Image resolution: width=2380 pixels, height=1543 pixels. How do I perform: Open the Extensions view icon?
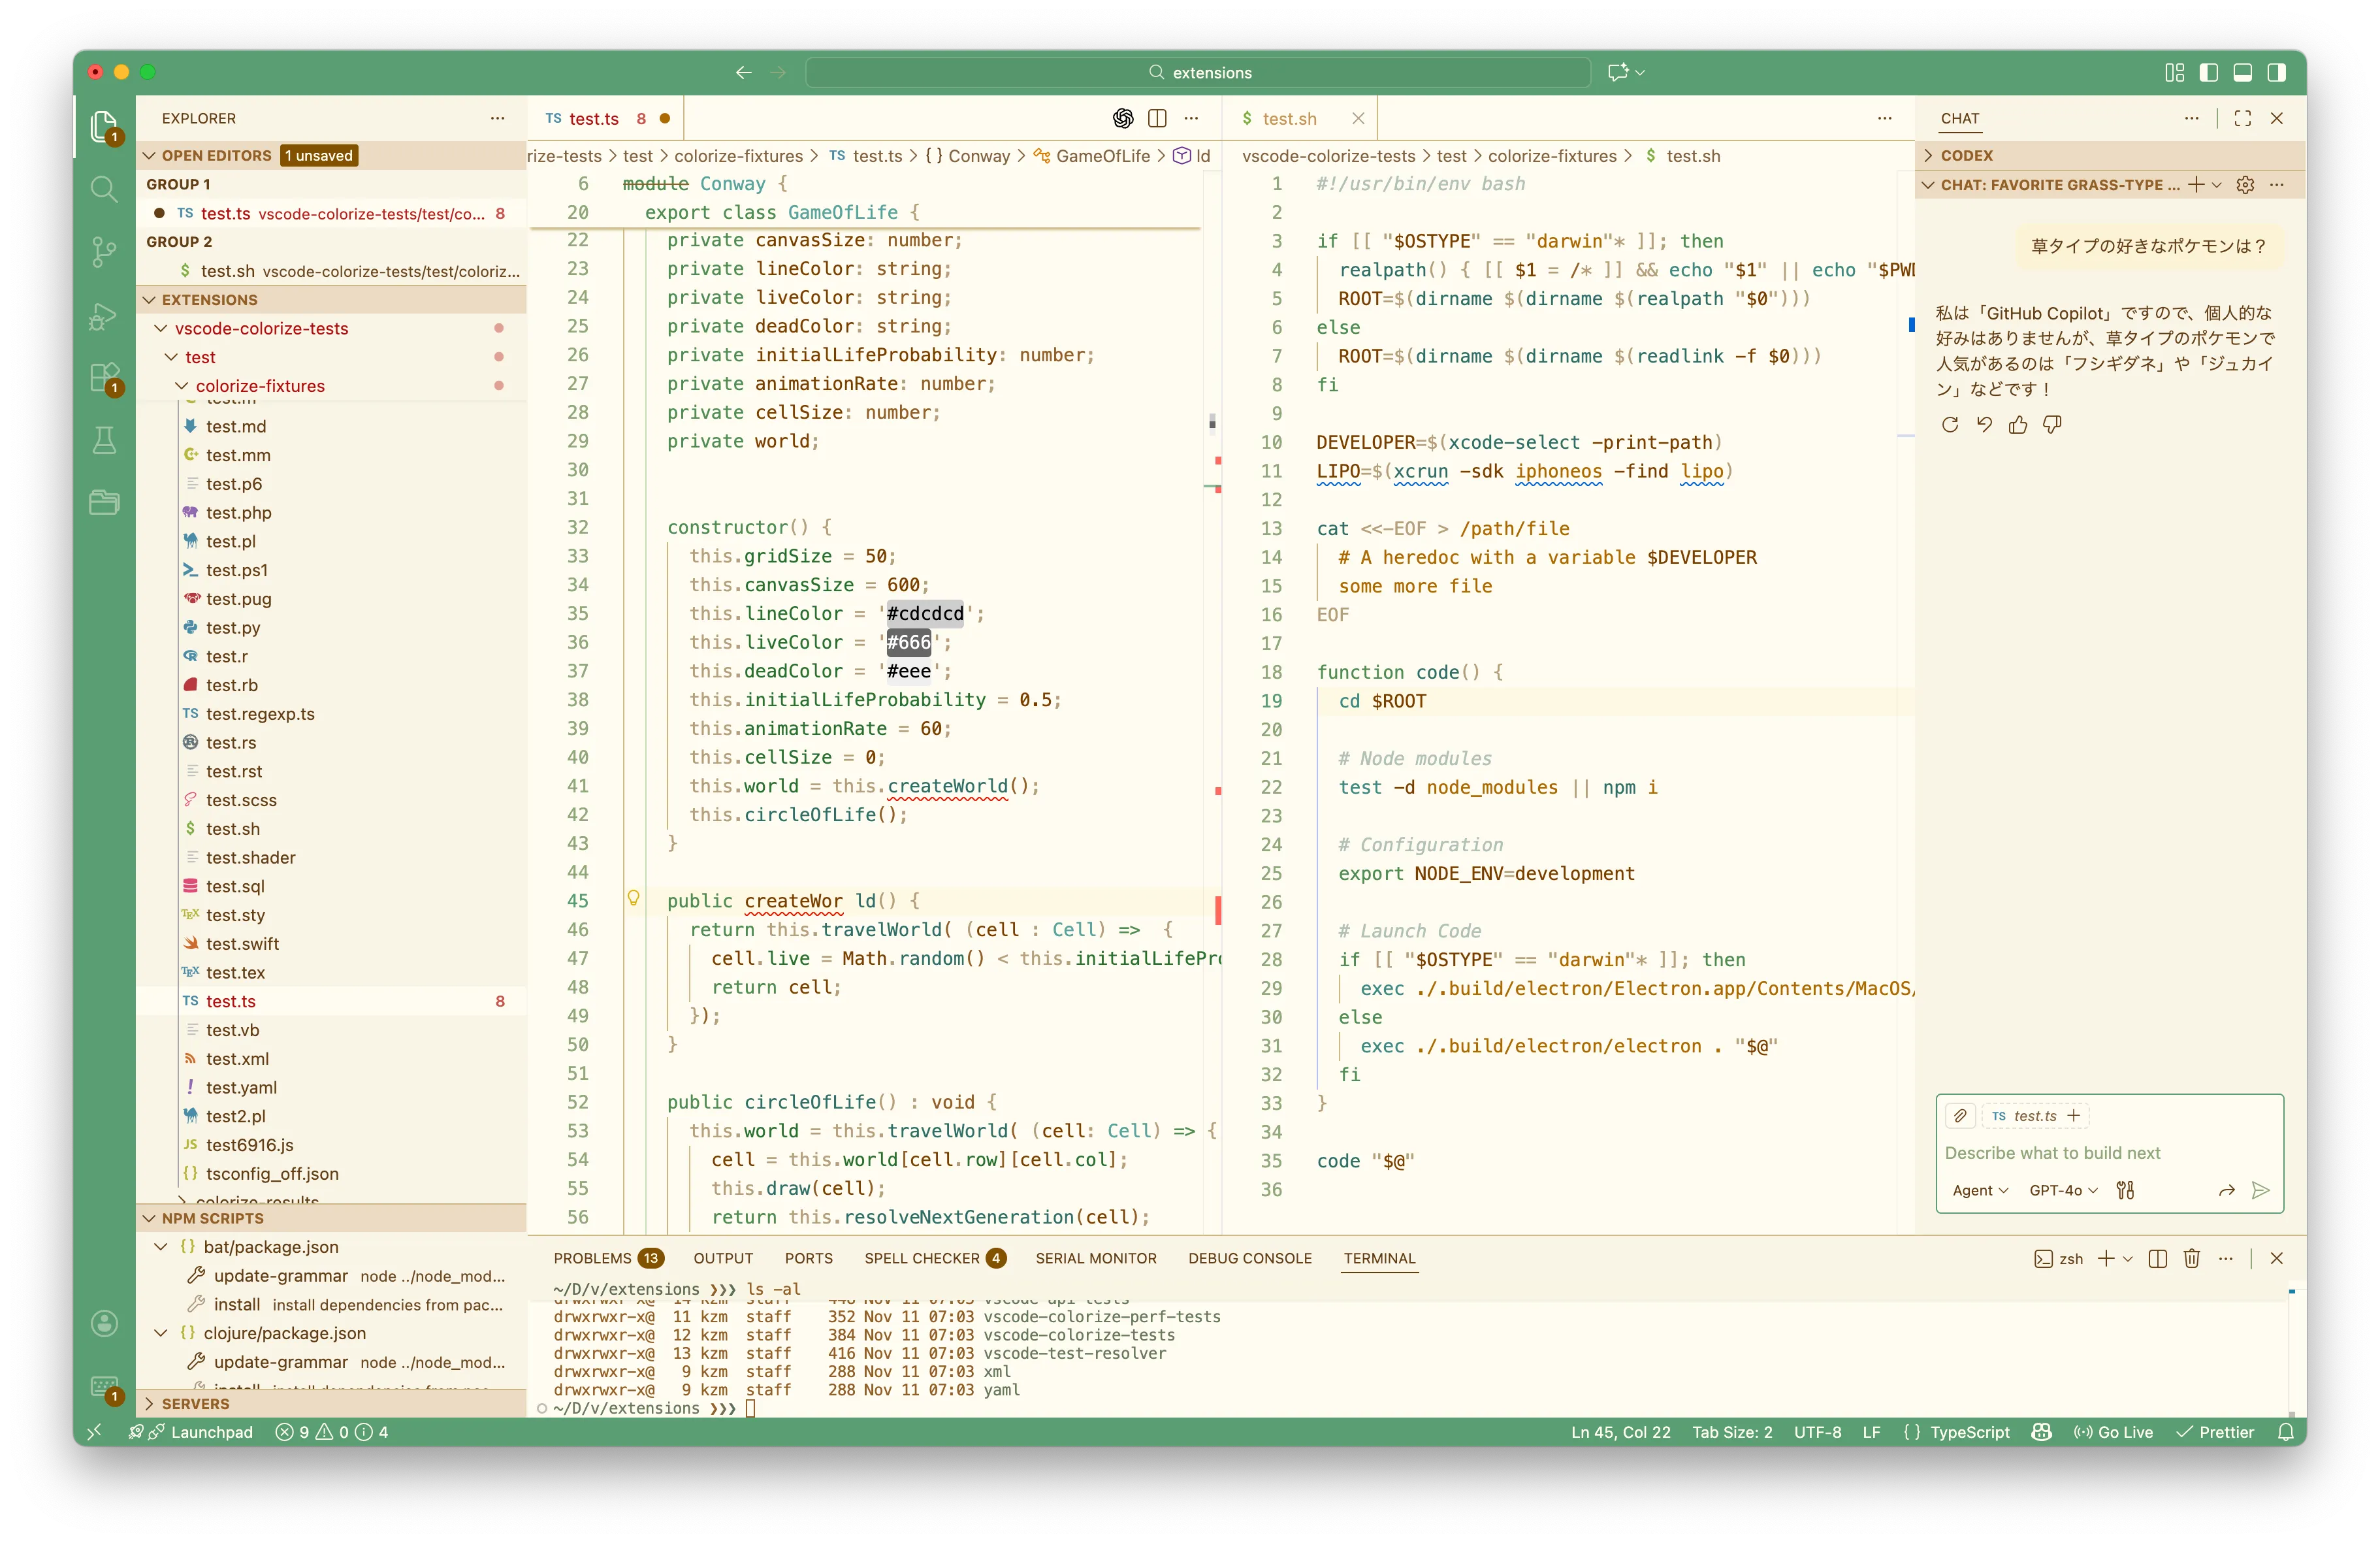click(x=104, y=378)
